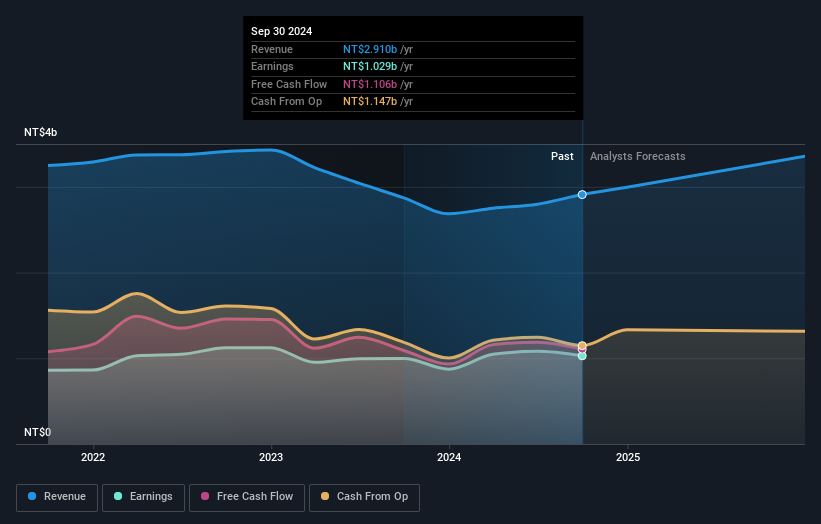
Task: Click the teal Earnings data point marker
Action: point(582,356)
